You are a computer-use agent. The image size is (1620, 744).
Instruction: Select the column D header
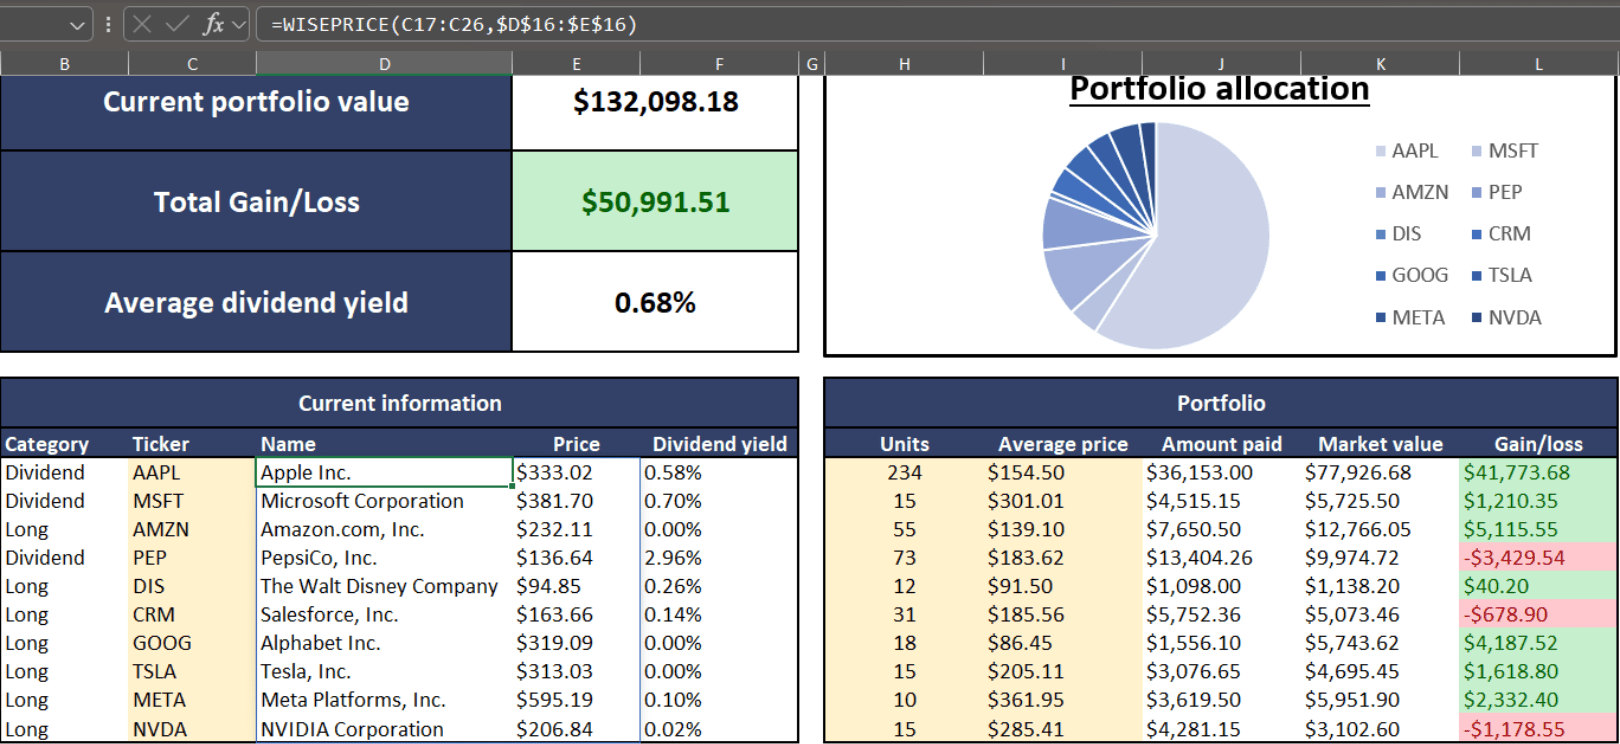pos(384,64)
